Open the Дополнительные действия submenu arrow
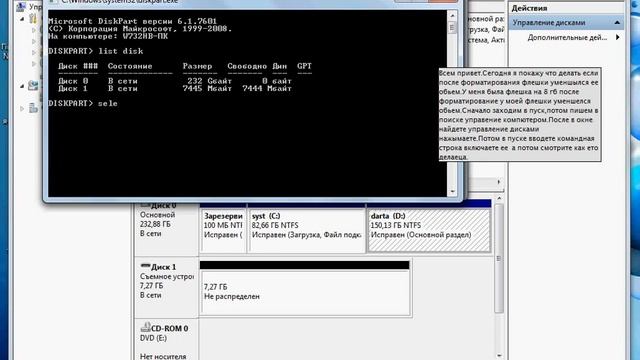Viewport: 640px width, 360px height. click(618, 37)
